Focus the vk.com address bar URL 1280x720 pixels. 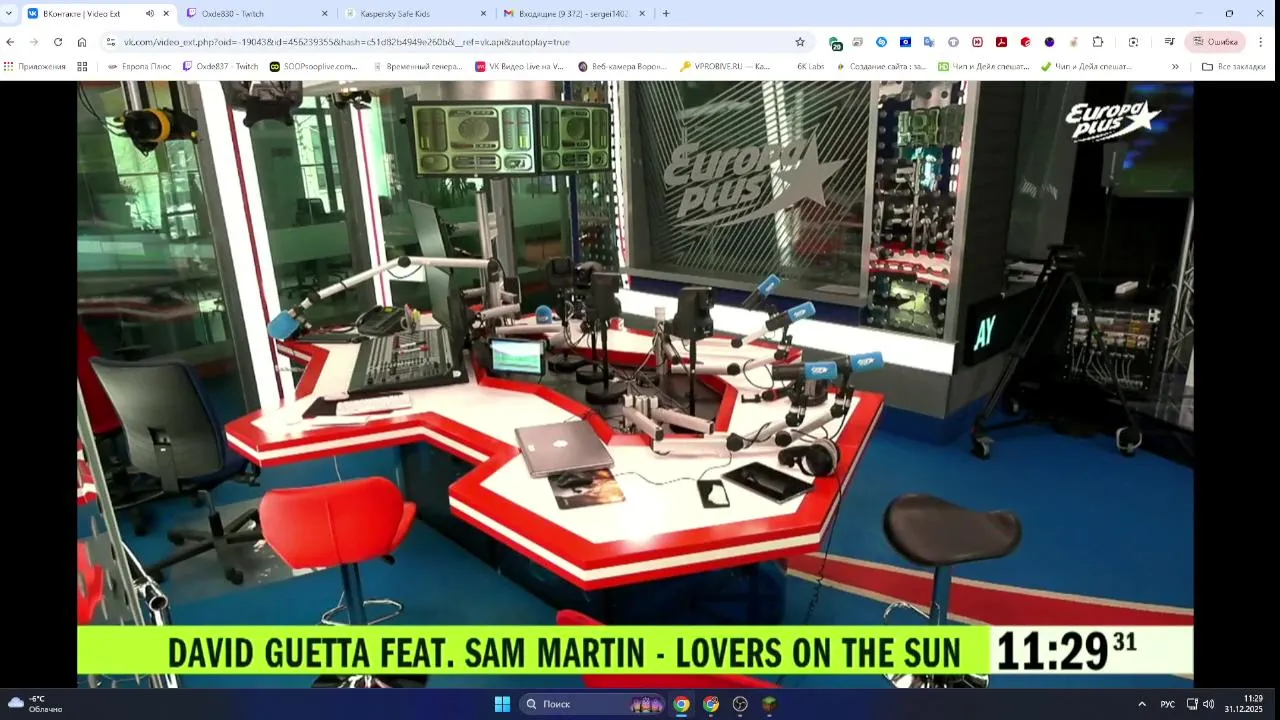point(346,42)
